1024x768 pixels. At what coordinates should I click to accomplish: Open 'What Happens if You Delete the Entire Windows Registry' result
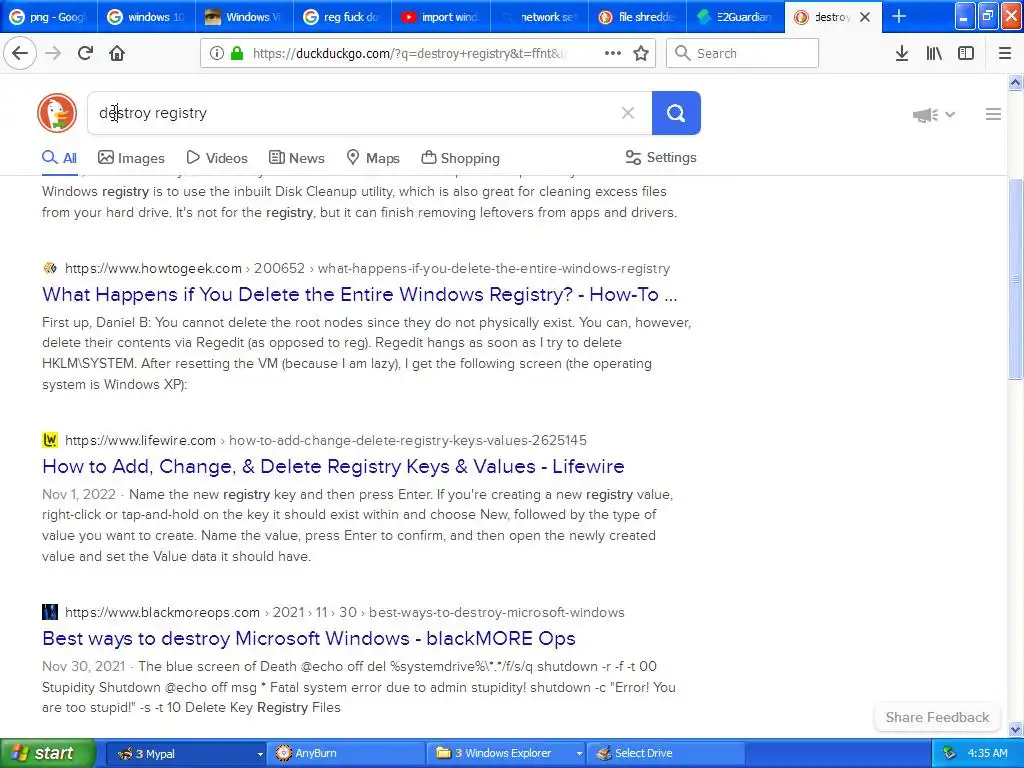pyautogui.click(x=360, y=294)
